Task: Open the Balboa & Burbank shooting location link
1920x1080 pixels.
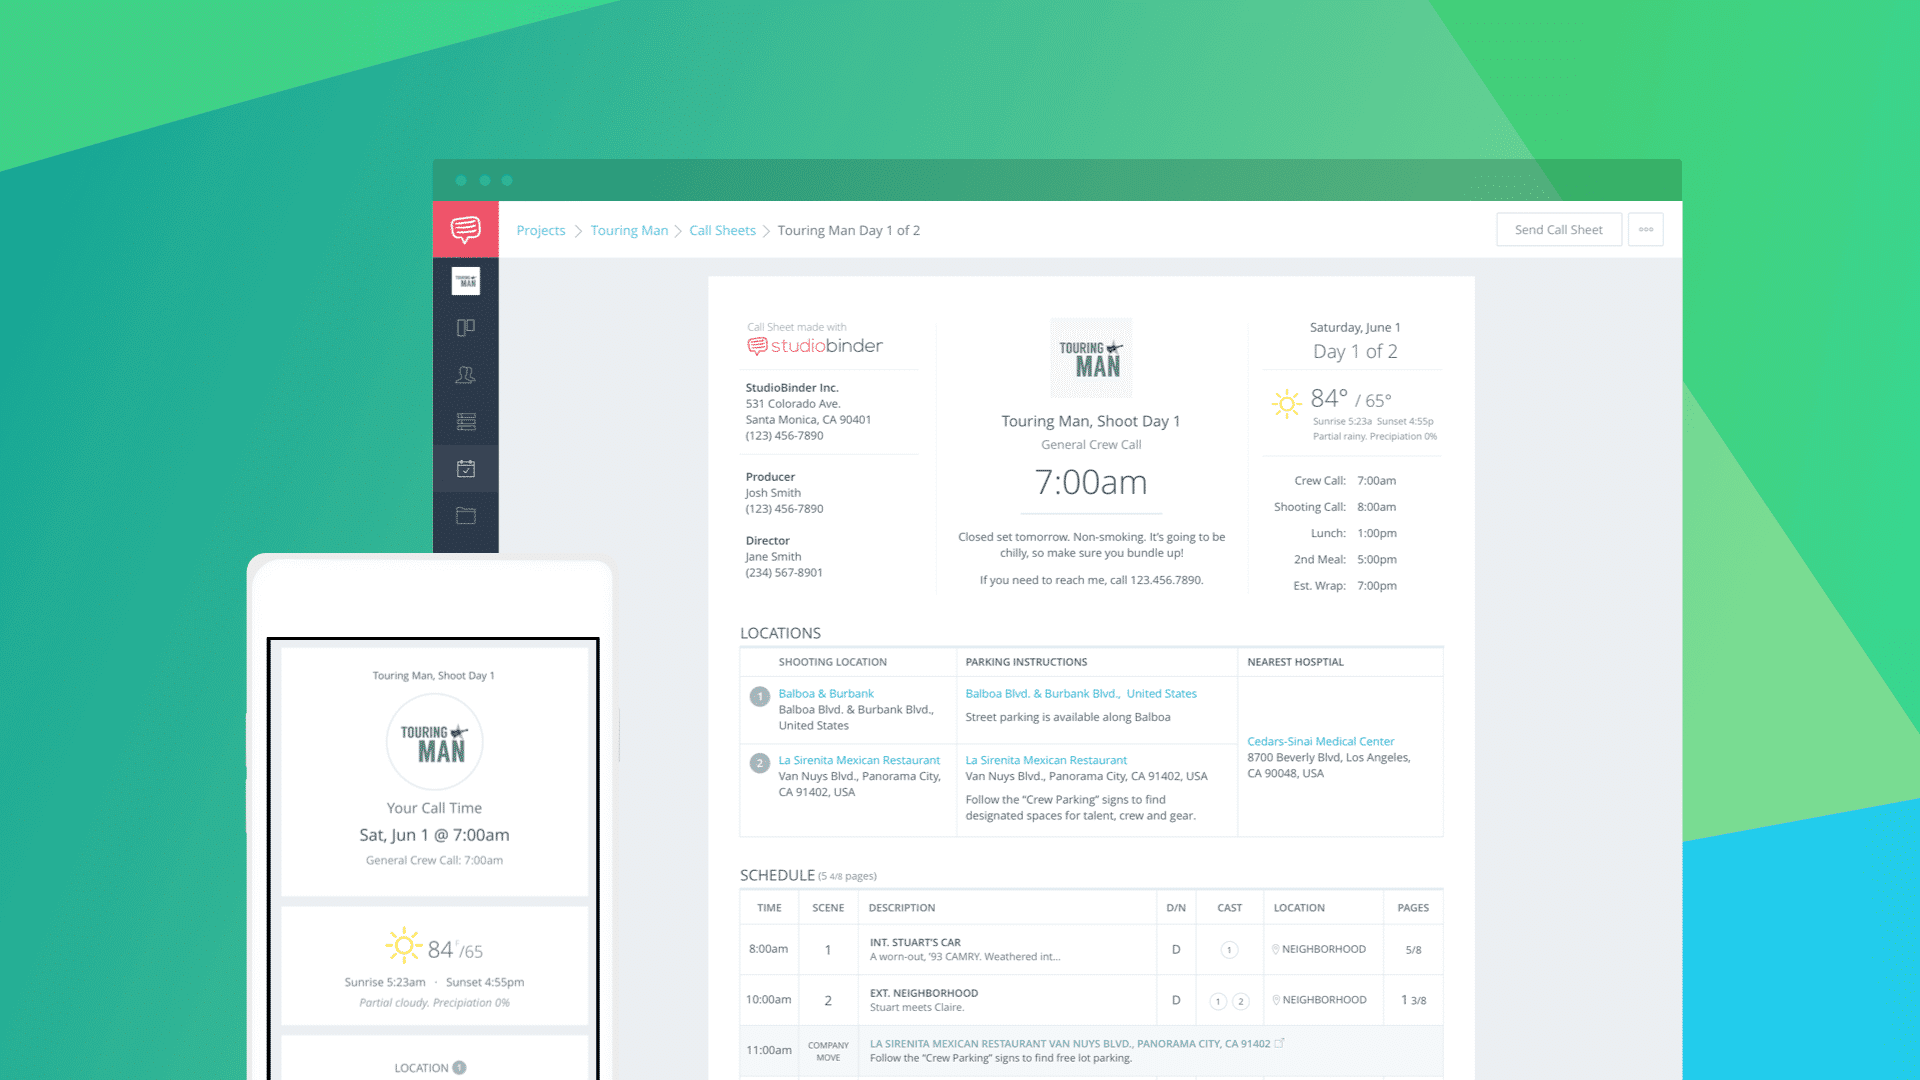Action: [822, 691]
